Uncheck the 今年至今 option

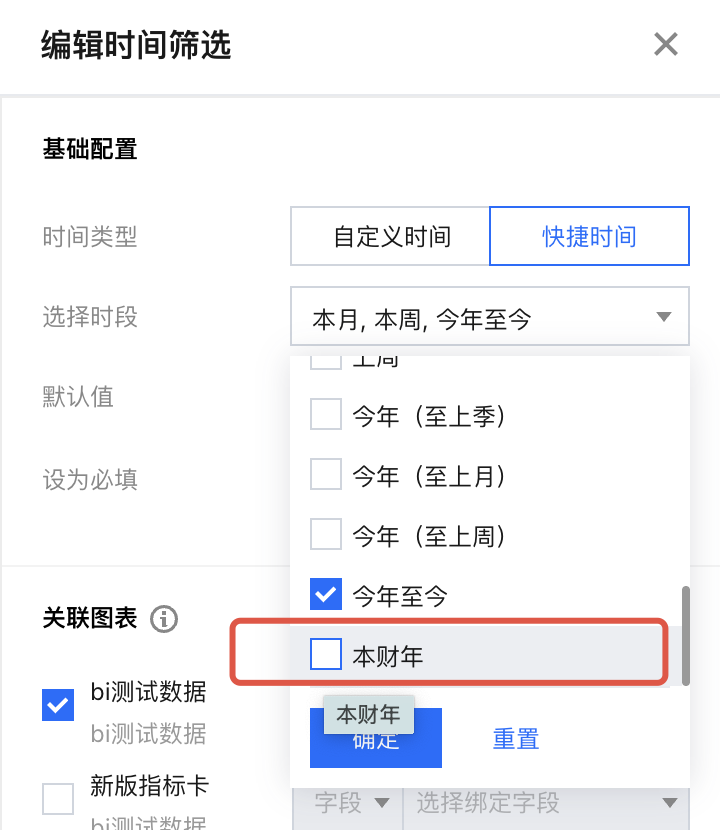click(x=326, y=595)
